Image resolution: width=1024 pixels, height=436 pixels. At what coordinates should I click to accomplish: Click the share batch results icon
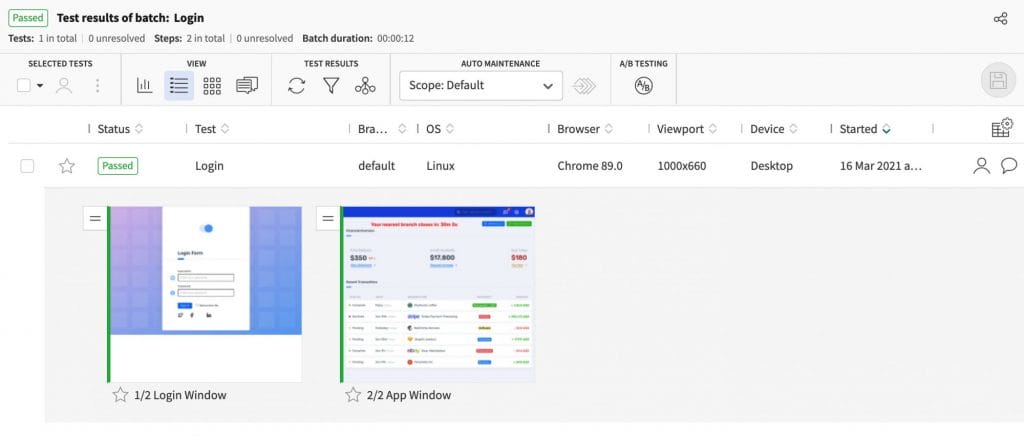1000,18
